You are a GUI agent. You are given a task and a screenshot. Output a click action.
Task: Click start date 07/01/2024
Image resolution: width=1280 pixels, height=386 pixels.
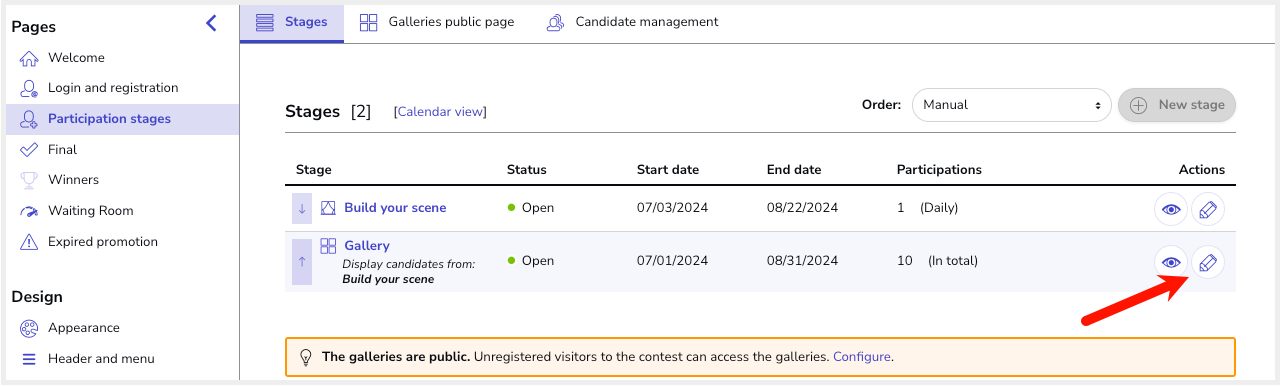click(x=673, y=261)
